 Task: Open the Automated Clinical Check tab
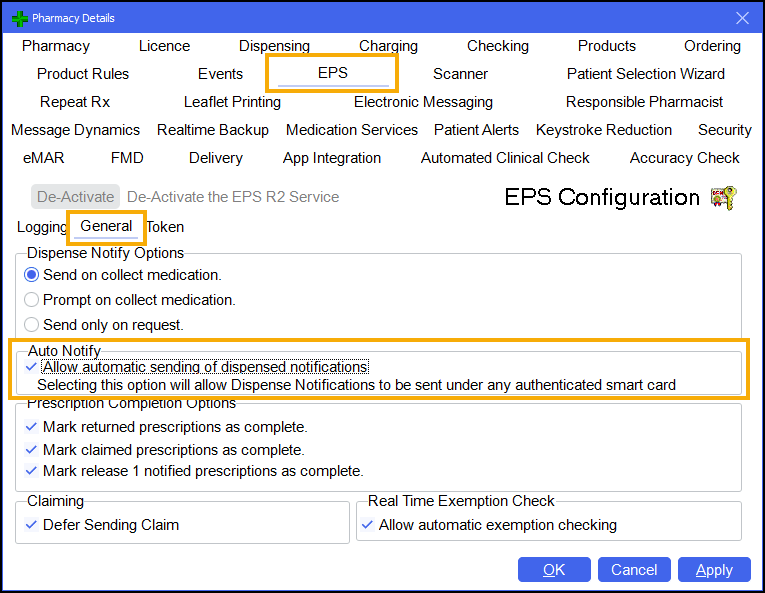click(505, 158)
